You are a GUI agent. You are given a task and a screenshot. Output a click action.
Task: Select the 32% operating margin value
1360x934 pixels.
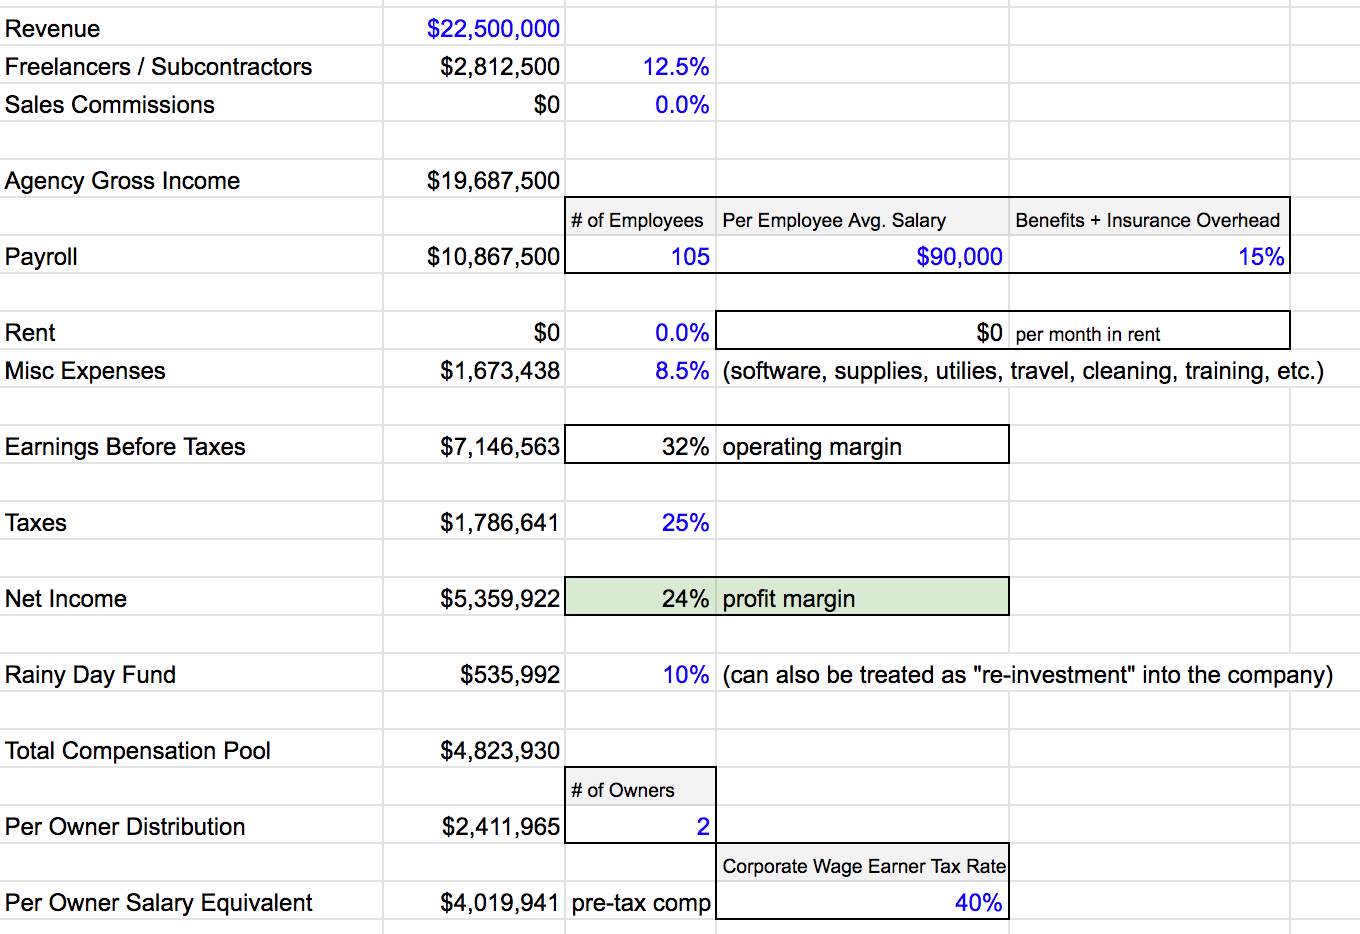click(685, 447)
